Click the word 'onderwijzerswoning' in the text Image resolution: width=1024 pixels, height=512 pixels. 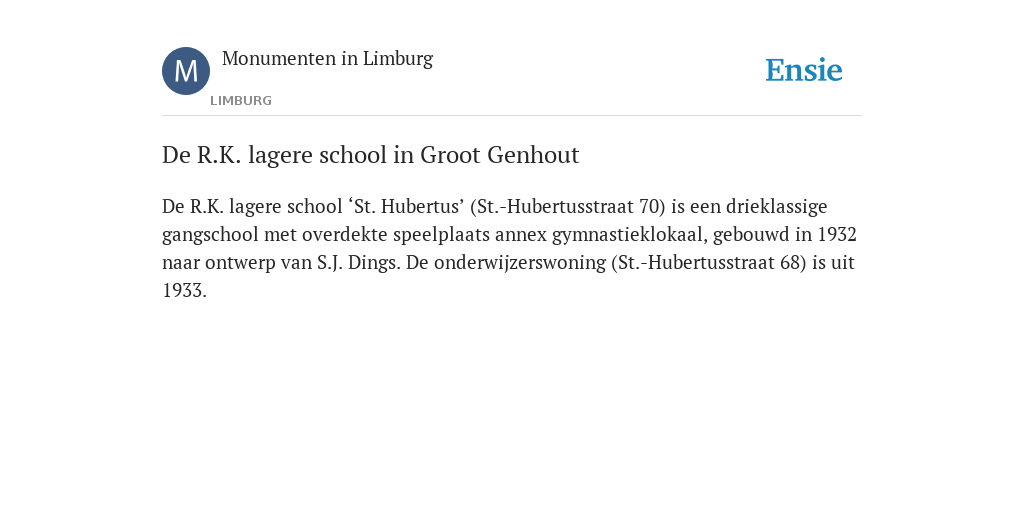(520, 263)
